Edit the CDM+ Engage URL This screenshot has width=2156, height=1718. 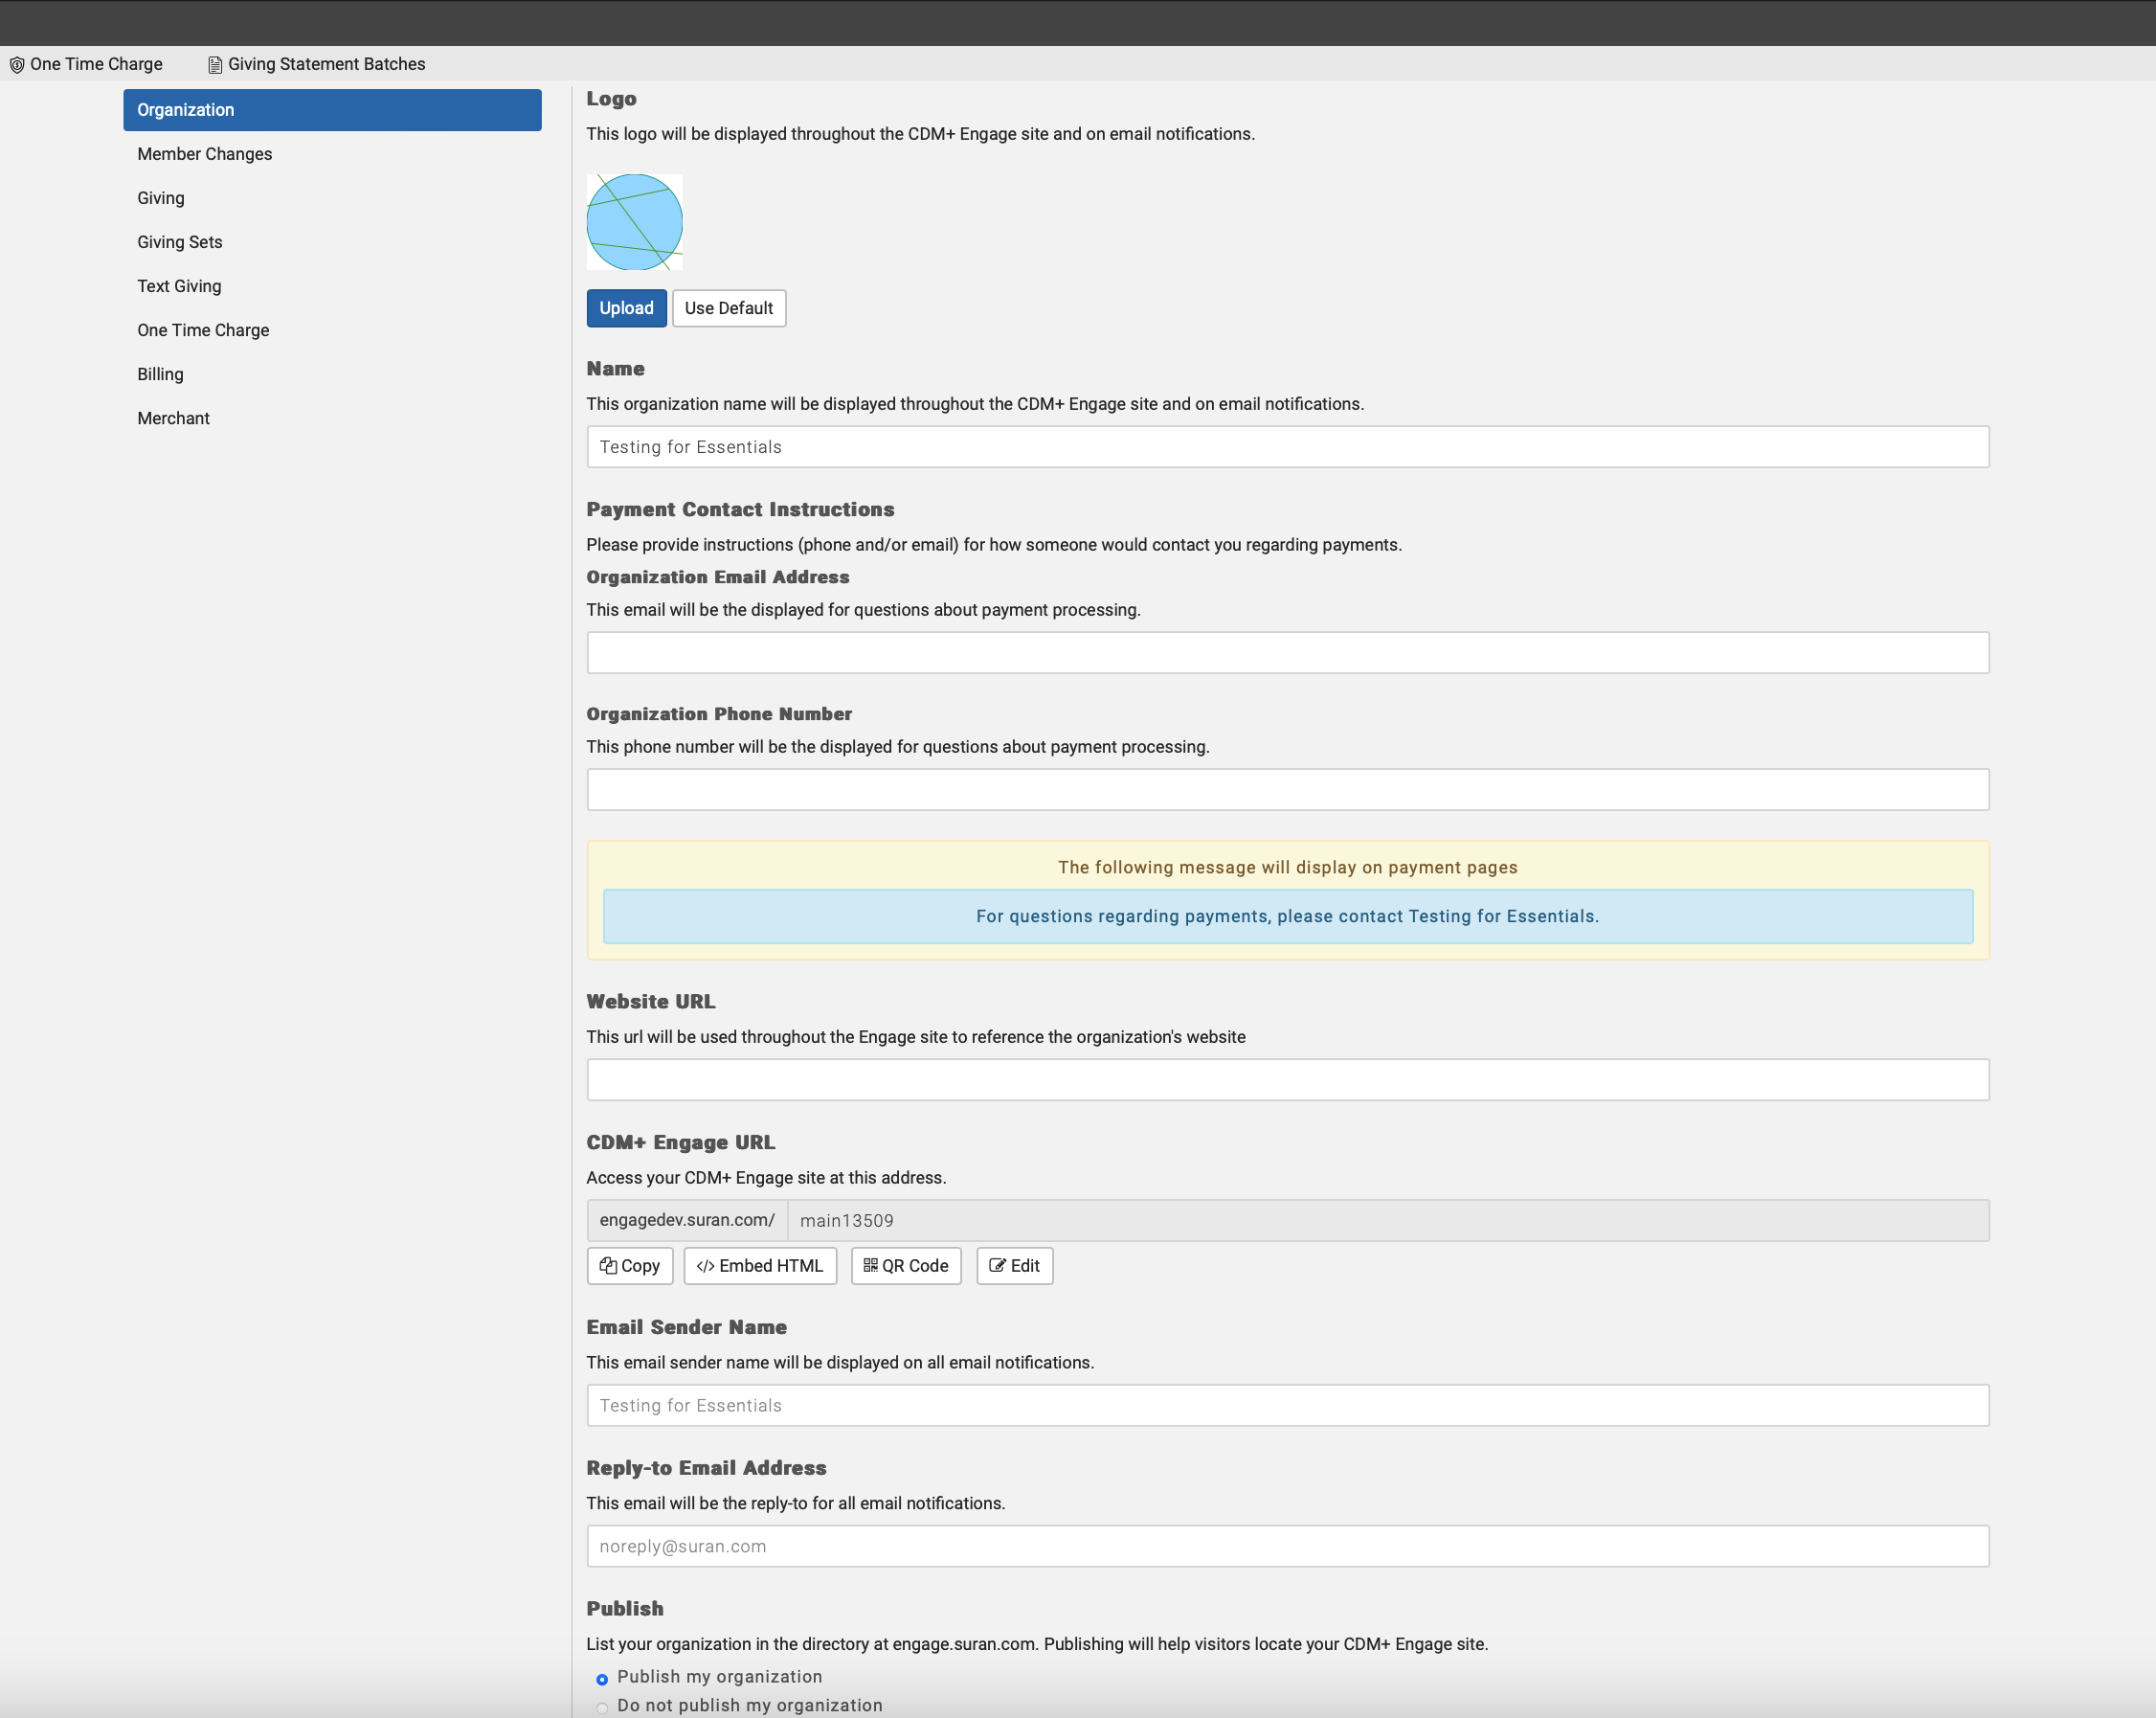tap(1014, 1265)
